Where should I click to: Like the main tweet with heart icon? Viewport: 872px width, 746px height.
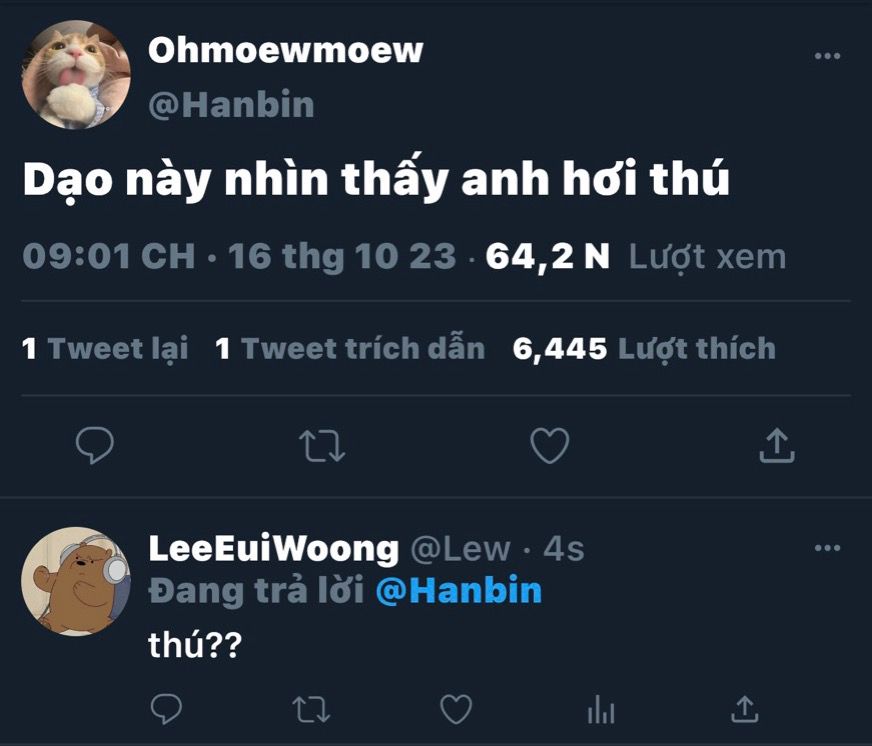click(x=549, y=446)
